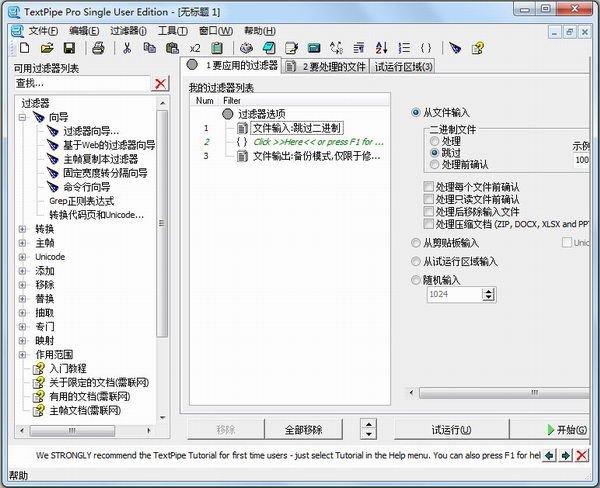Expand the 抽取 tree node

(x=23, y=313)
